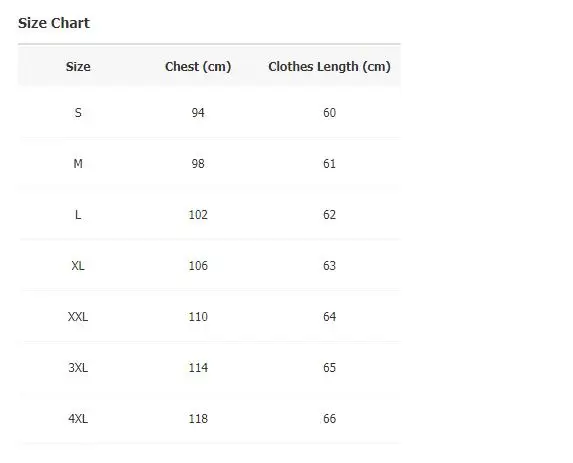This screenshot has width=573, height=463.
Task: Select the S size cell
Action: pyautogui.click(x=78, y=113)
